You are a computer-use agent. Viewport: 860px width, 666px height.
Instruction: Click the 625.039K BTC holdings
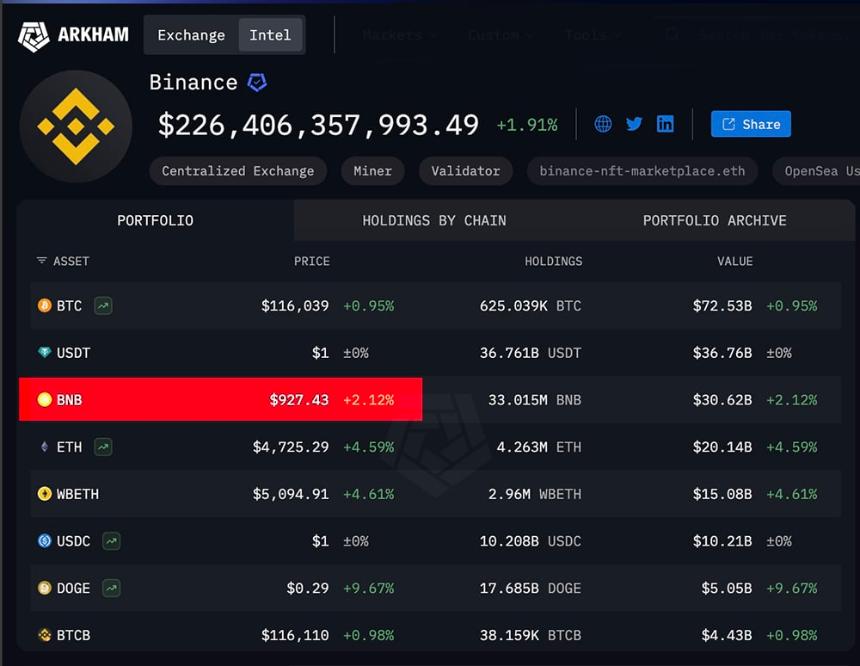tap(530, 306)
